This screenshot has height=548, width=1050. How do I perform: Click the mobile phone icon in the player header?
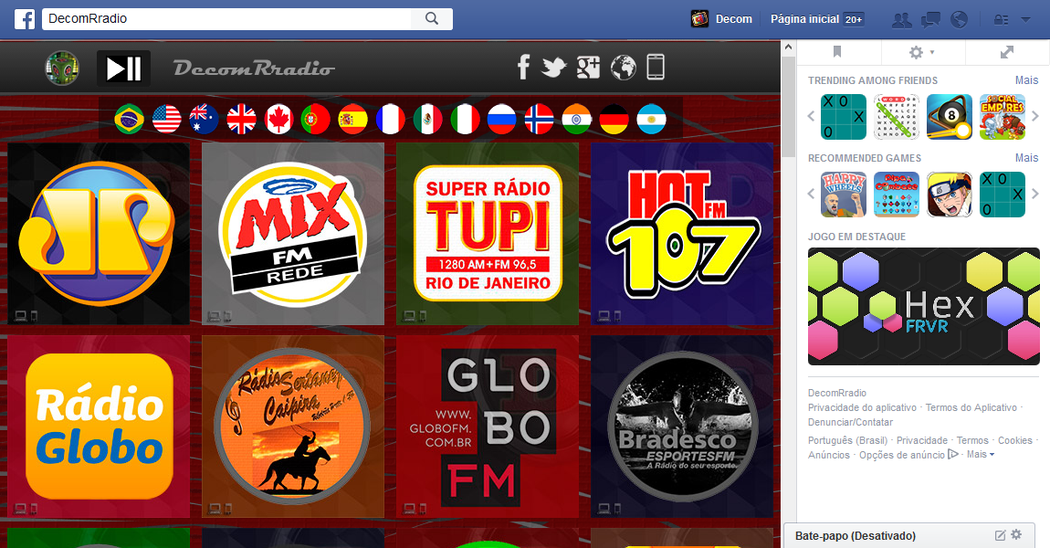point(655,68)
